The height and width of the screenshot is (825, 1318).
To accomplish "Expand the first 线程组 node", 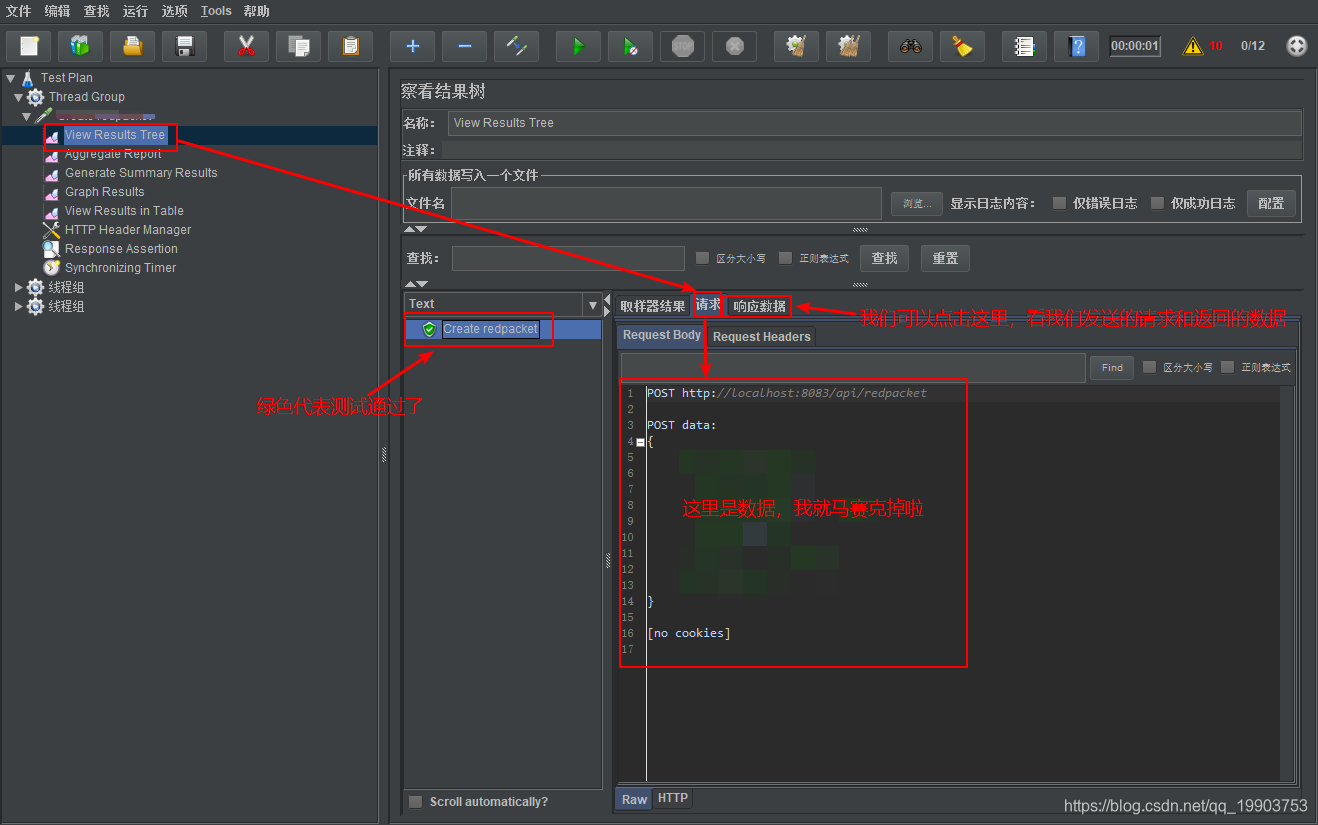I will pyautogui.click(x=18, y=288).
